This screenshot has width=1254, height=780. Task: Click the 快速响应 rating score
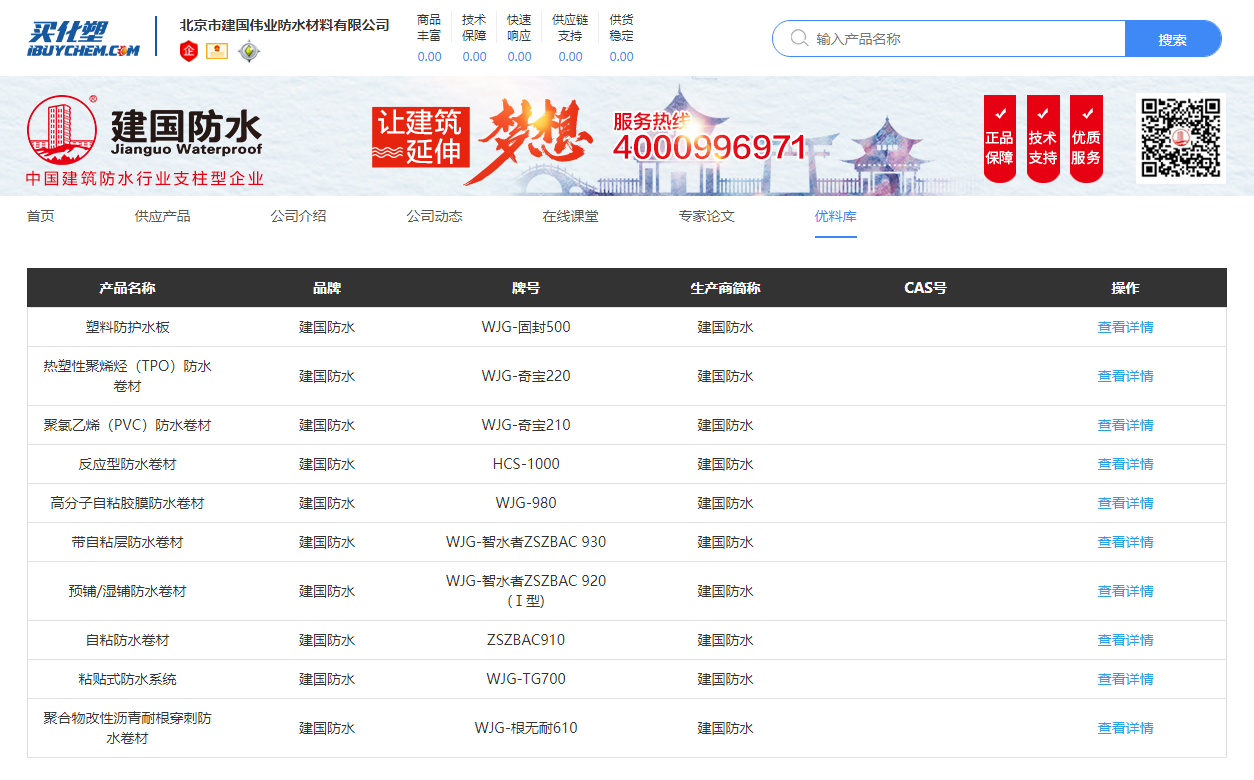coord(519,57)
